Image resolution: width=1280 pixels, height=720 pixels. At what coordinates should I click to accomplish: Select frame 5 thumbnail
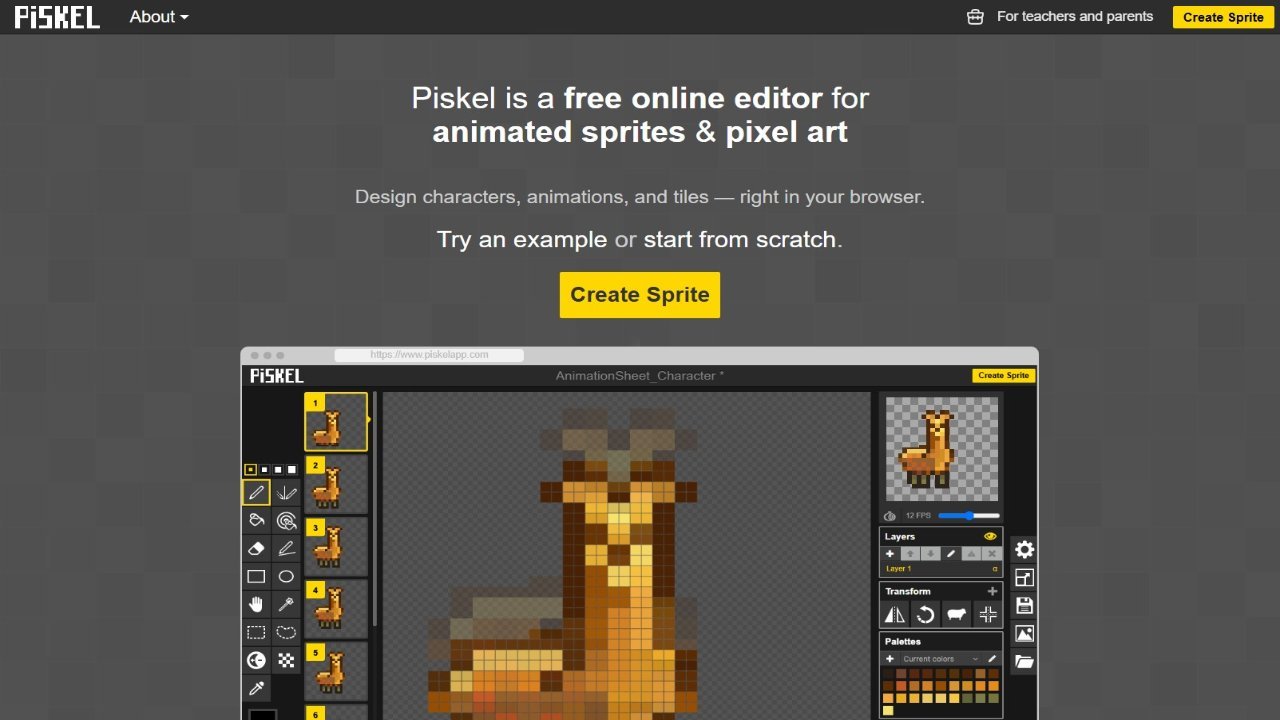click(336, 671)
